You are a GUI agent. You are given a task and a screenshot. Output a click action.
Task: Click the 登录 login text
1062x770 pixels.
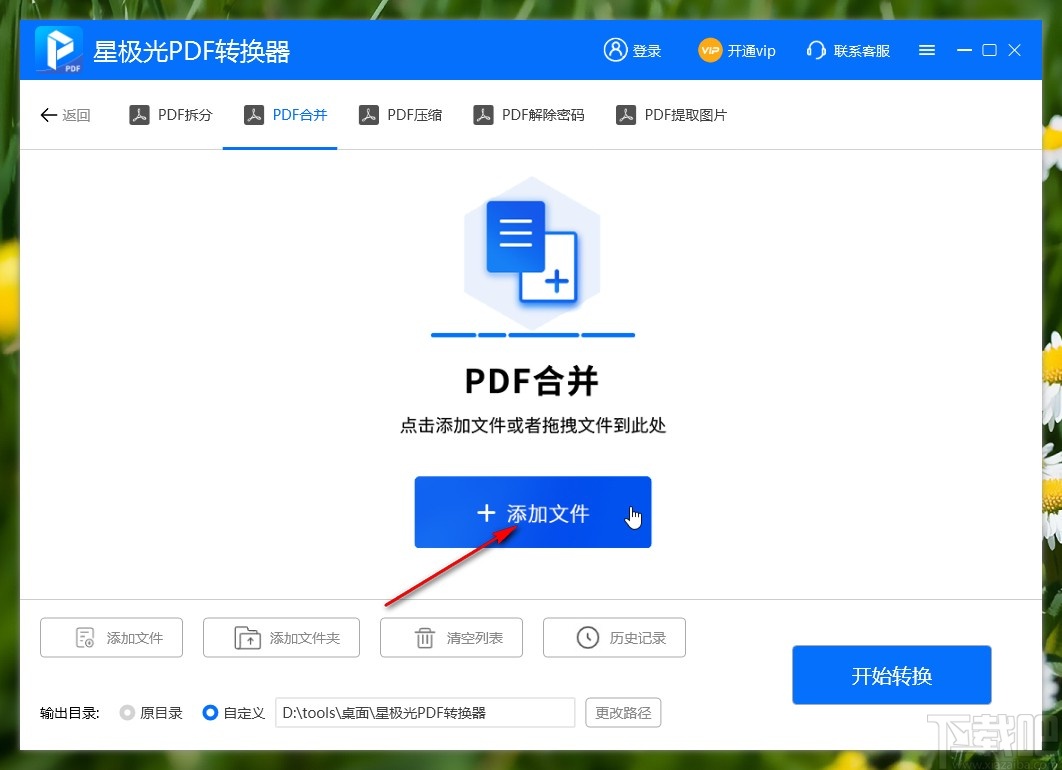(x=647, y=51)
